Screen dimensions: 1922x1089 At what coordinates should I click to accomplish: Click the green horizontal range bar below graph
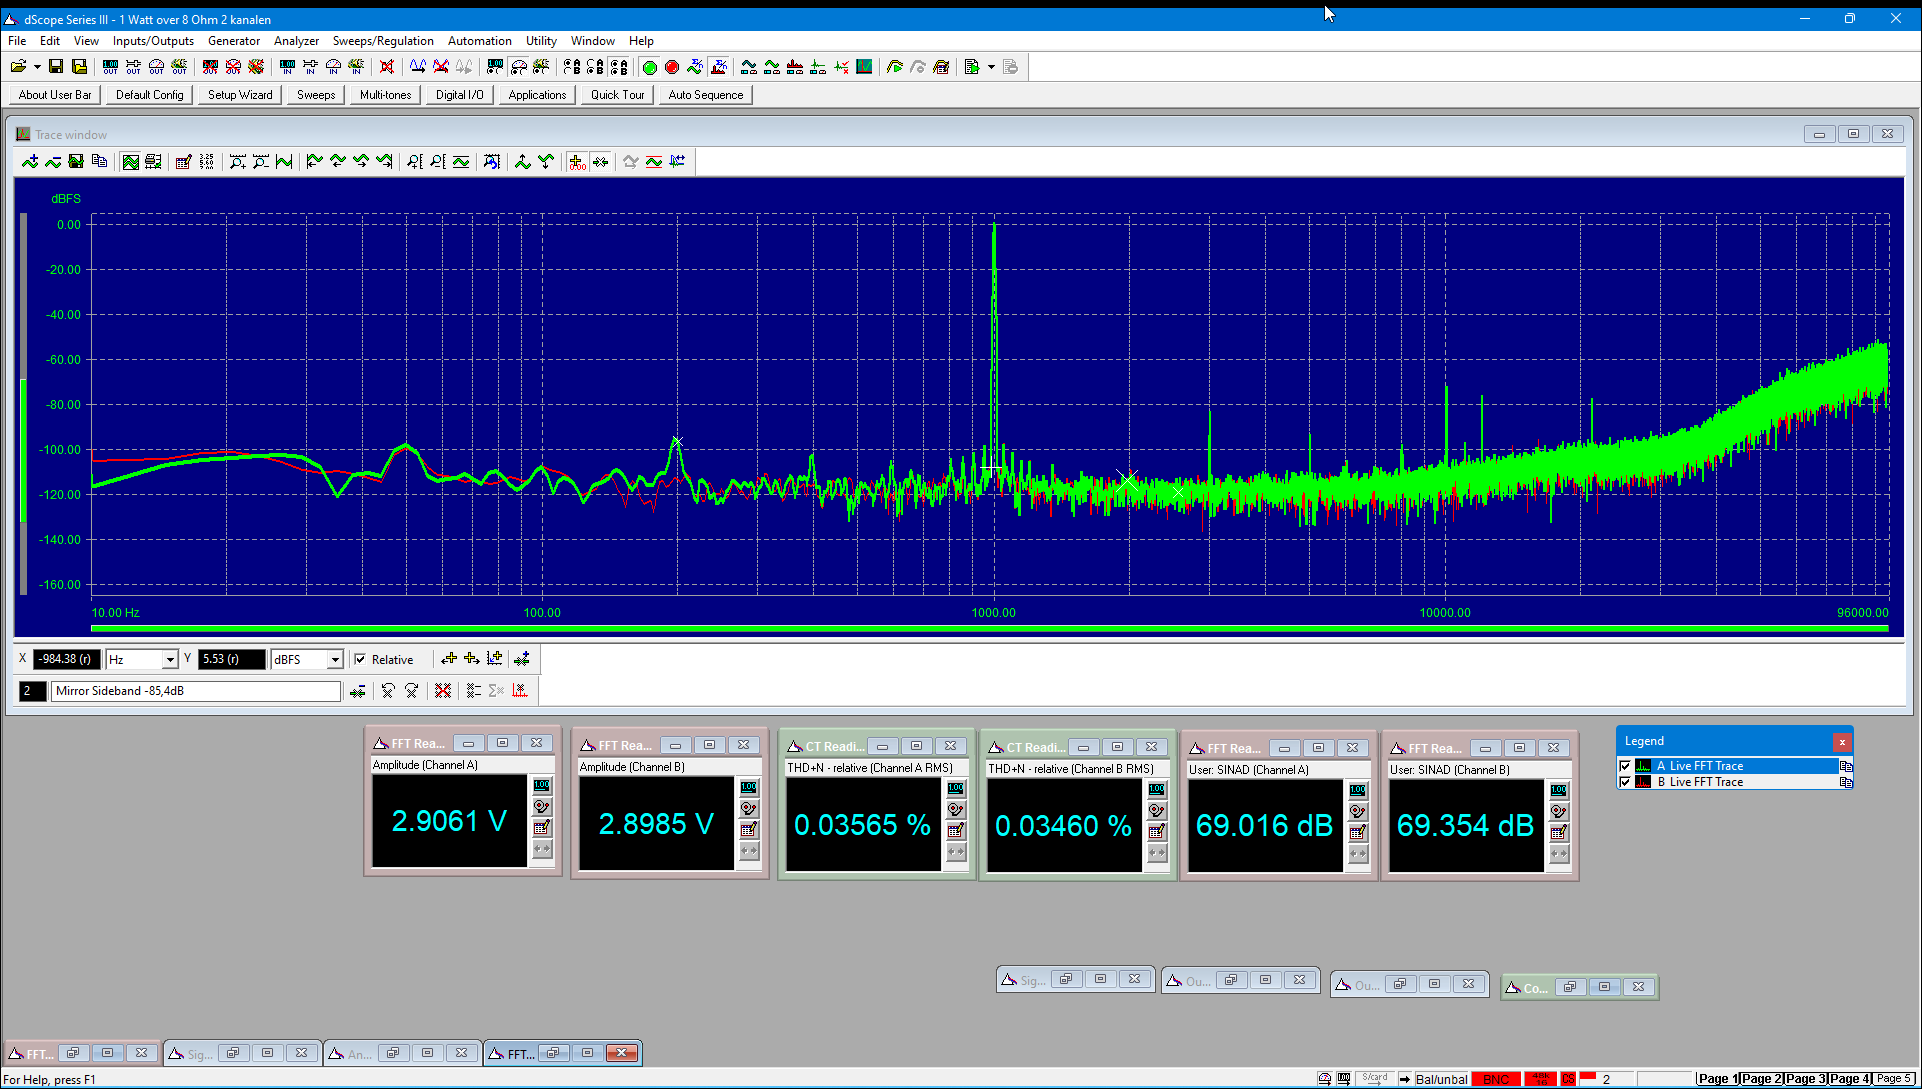tap(989, 628)
